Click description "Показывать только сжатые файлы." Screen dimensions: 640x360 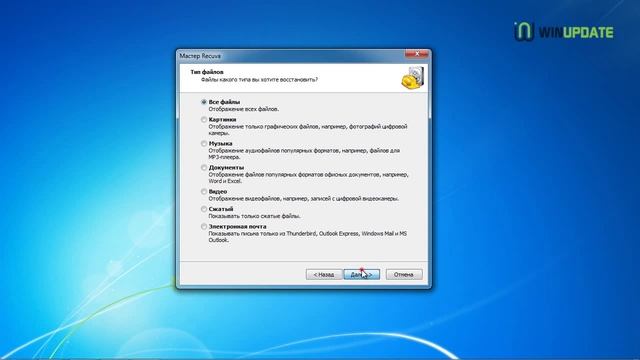[254, 216]
